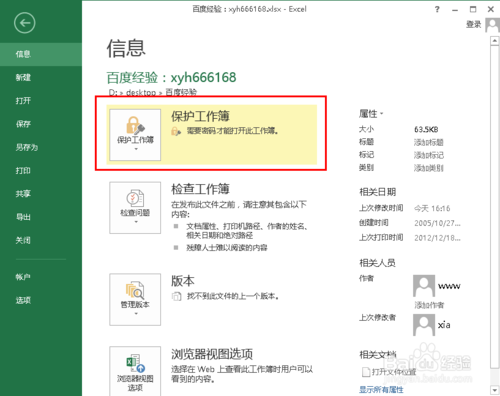
Task: Click the last modifier xia avatar
Action: (x=424, y=325)
